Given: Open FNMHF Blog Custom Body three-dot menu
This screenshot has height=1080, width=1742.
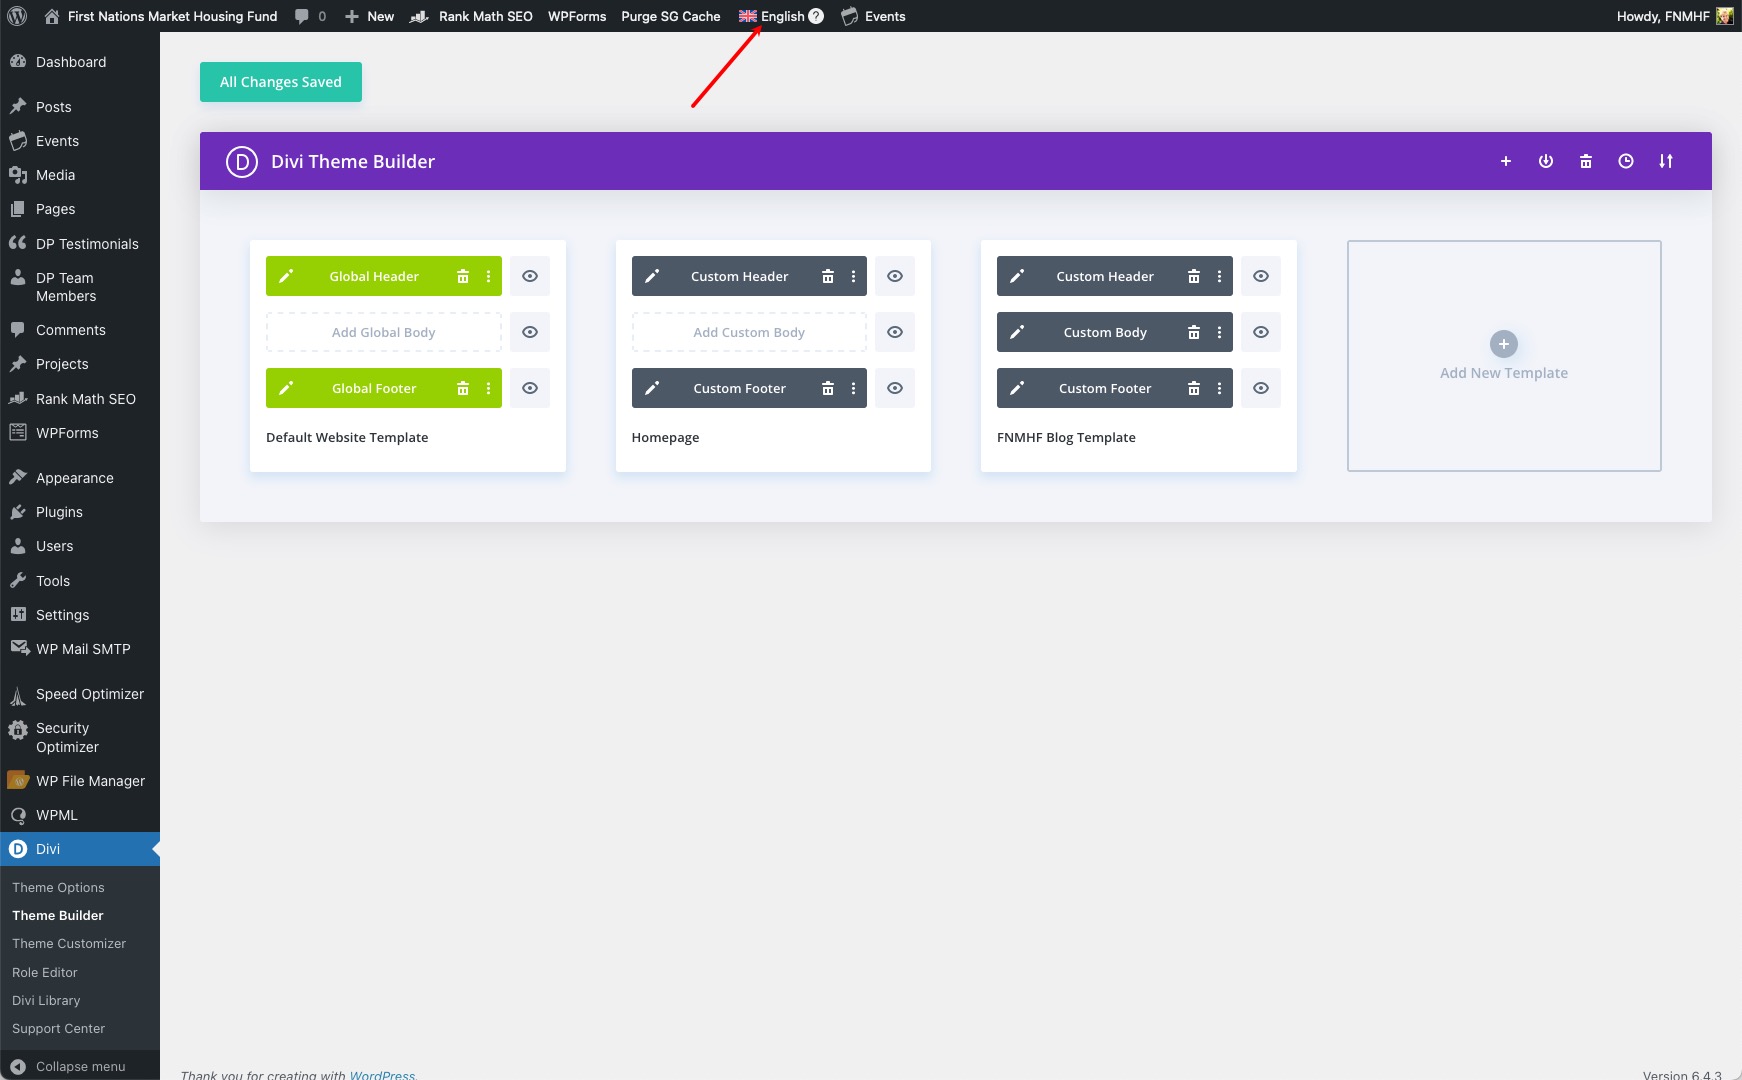Looking at the screenshot, I should [x=1219, y=332].
